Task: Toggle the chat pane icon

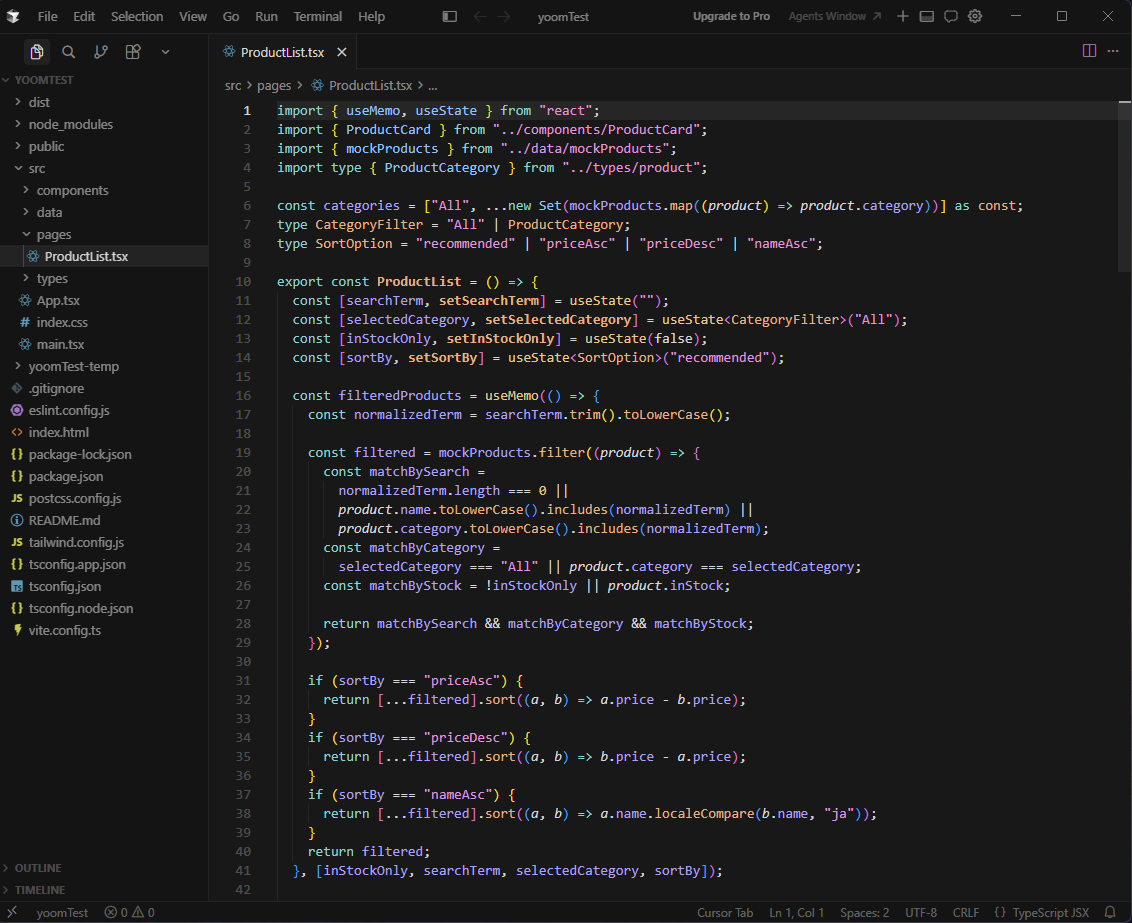Action: (951, 16)
